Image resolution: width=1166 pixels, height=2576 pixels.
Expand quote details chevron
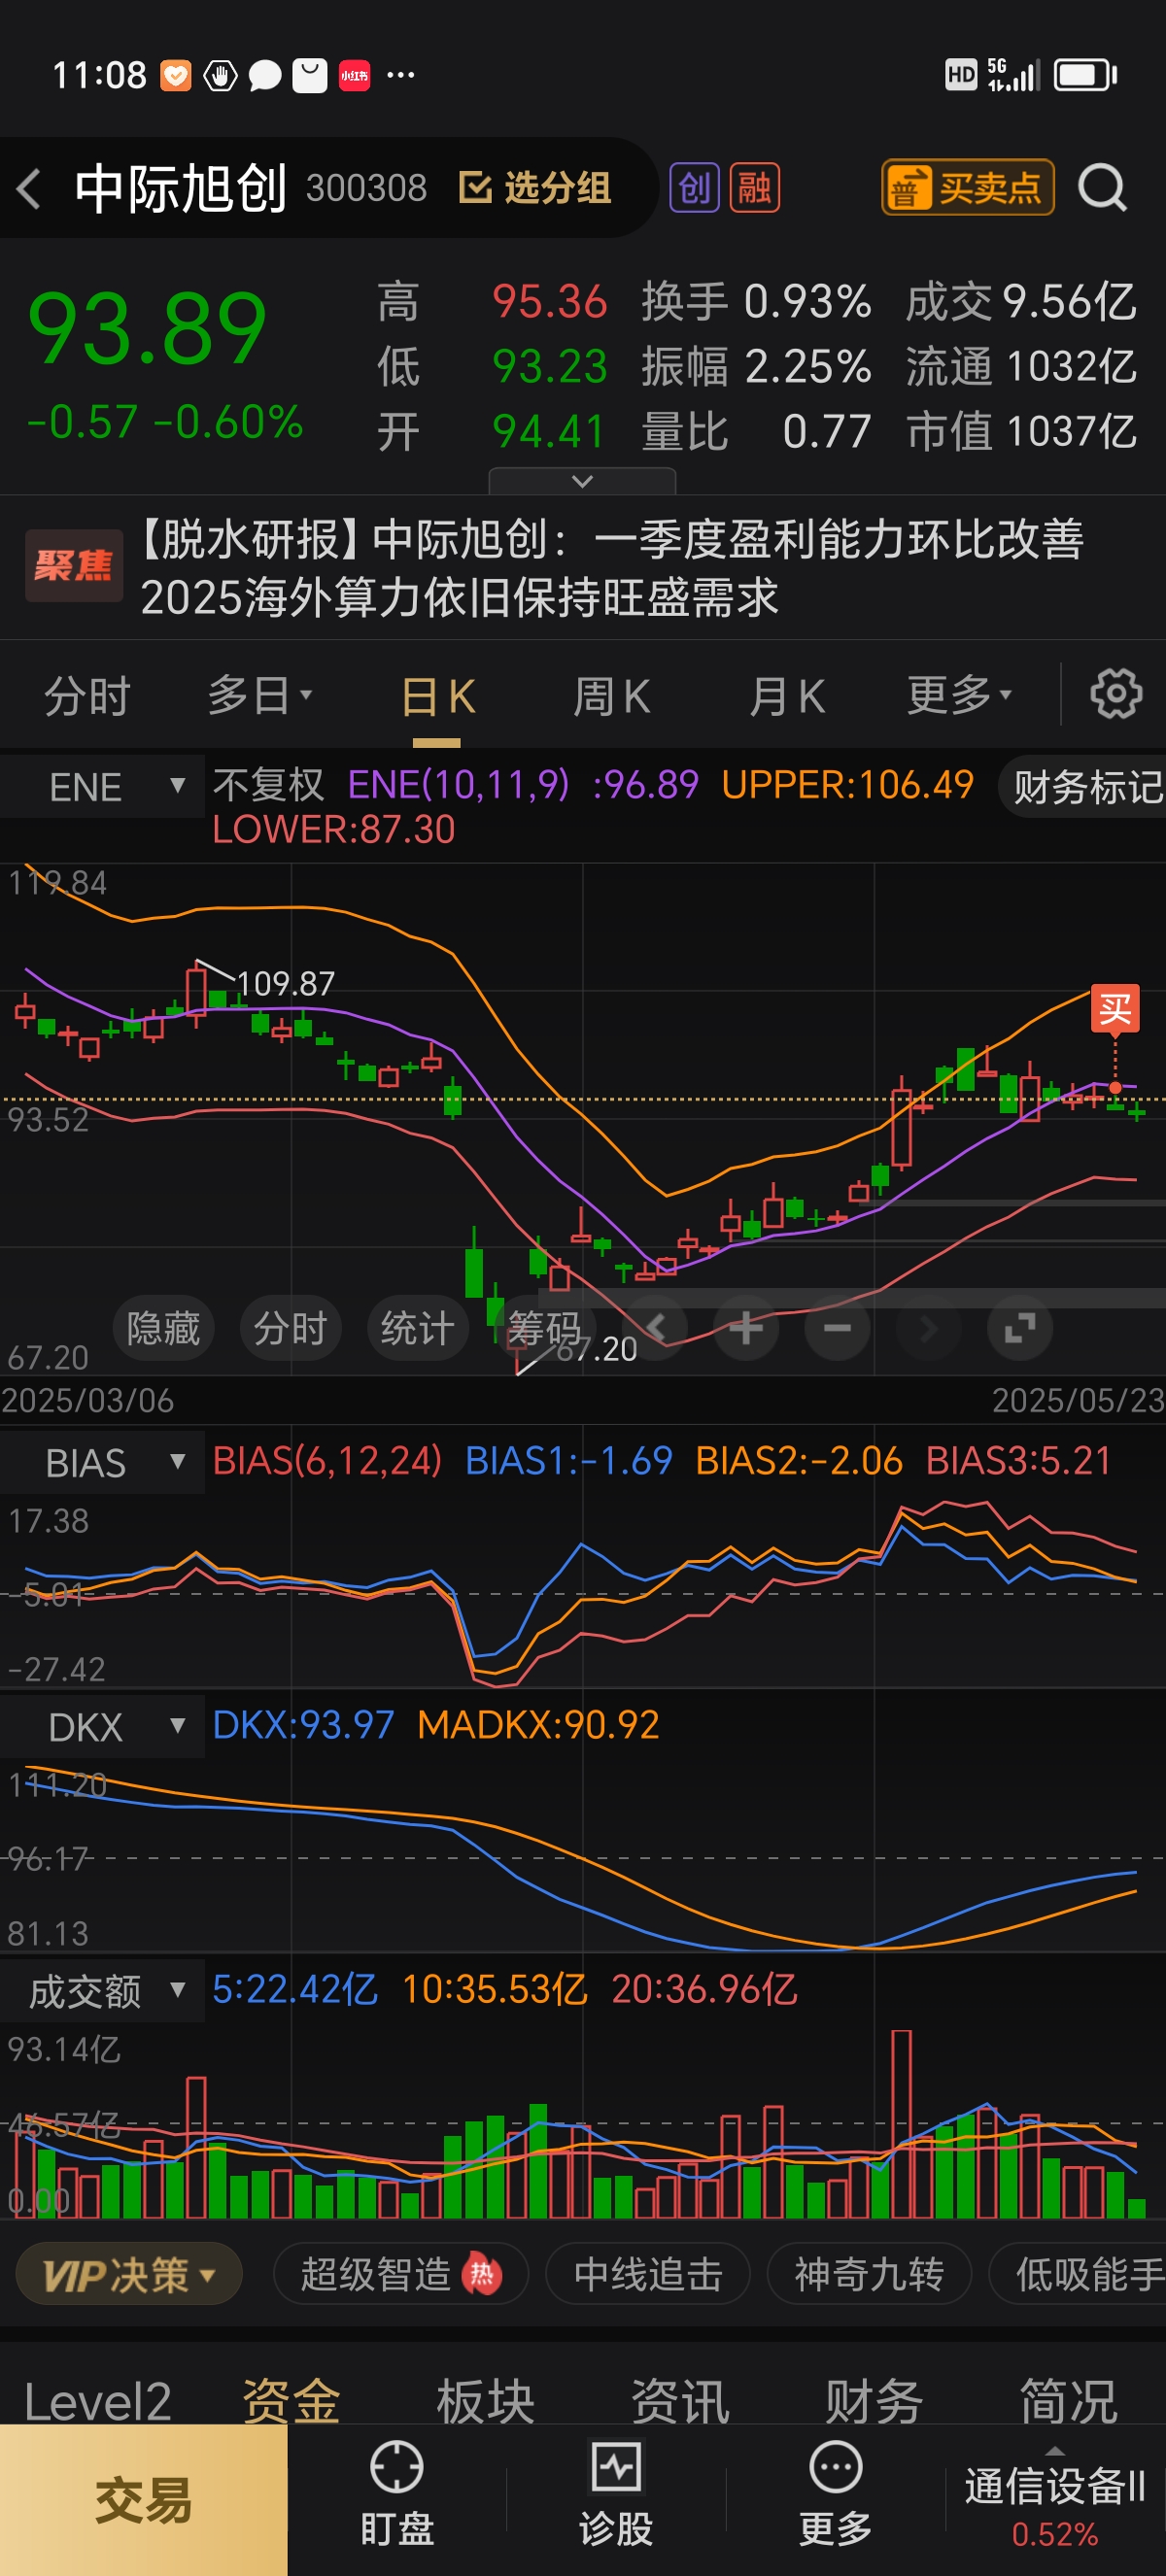tap(582, 481)
